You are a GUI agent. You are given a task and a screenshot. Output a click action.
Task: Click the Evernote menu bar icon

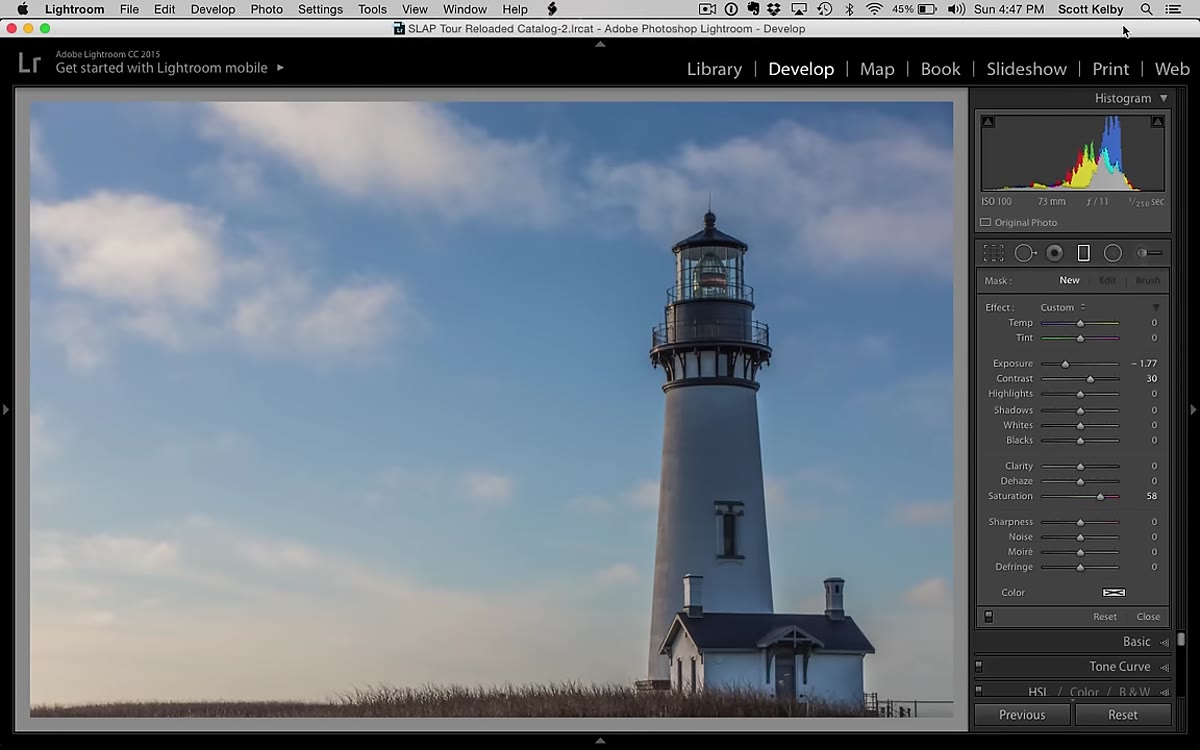click(754, 9)
